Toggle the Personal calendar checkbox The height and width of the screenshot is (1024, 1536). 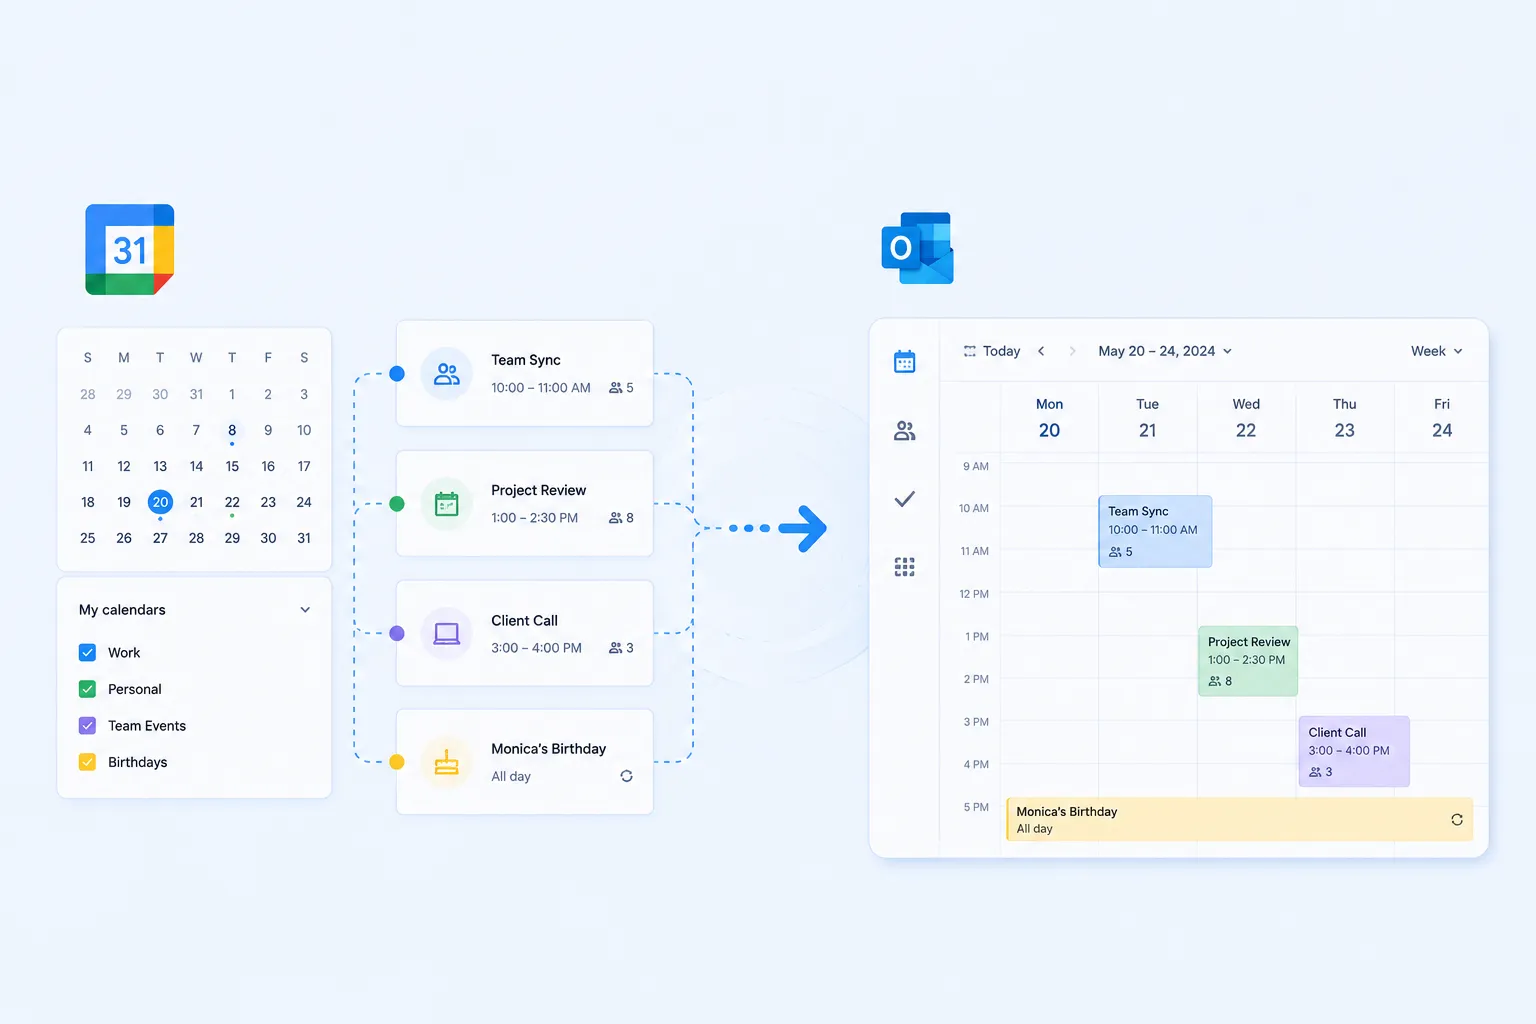click(87, 689)
